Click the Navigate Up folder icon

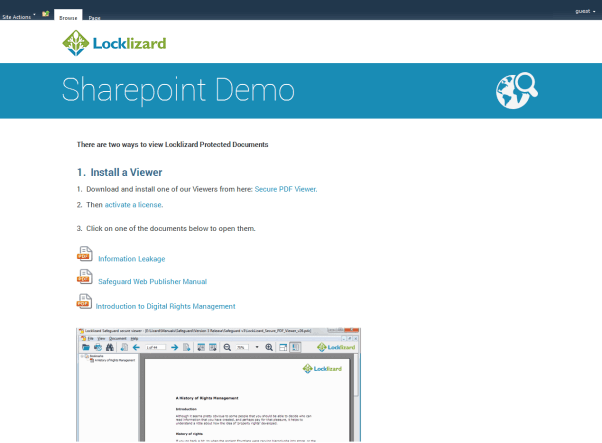pyautogui.click(x=46, y=14)
